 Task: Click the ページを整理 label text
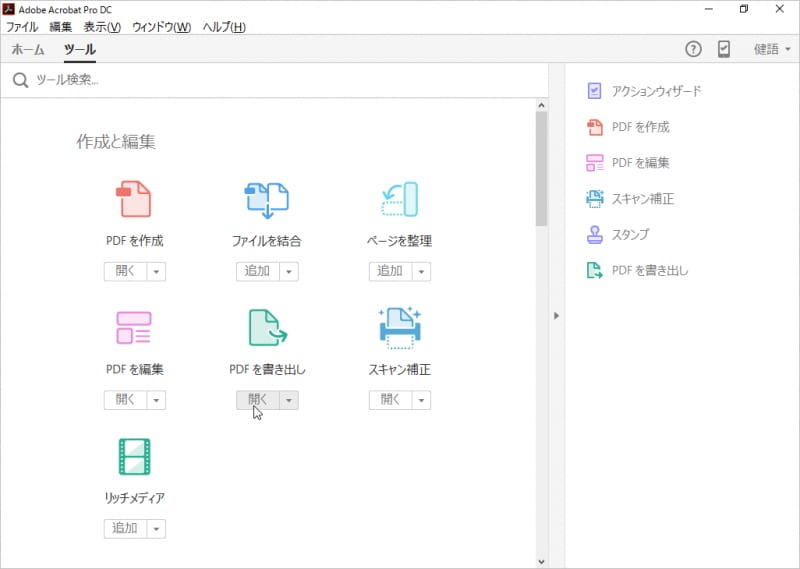coord(399,241)
